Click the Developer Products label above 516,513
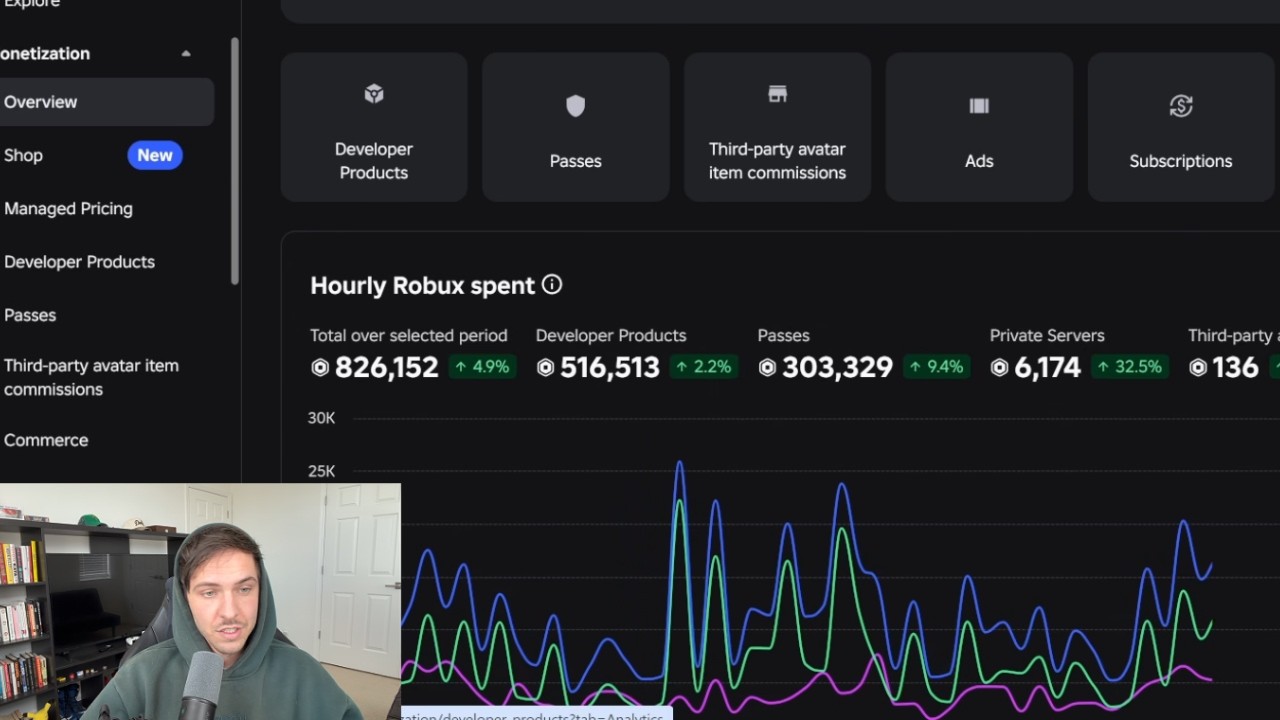The height and width of the screenshot is (720, 1280). (611, 336)
